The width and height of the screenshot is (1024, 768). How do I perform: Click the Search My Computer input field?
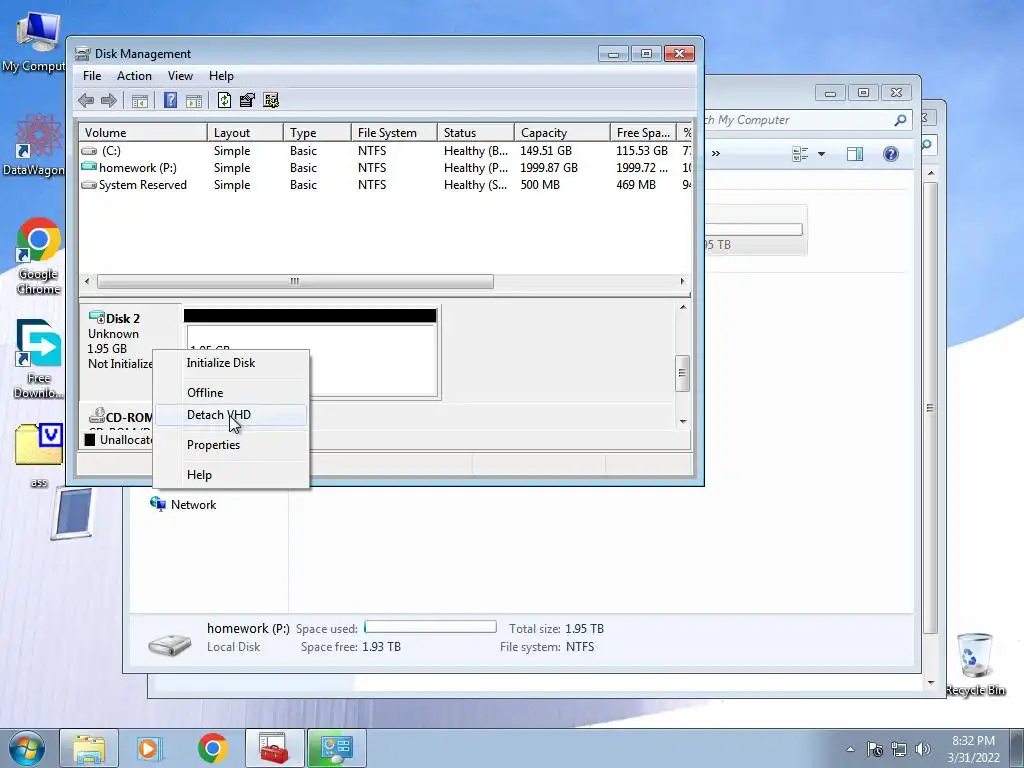pyautogui.click(x=798, y=120)
